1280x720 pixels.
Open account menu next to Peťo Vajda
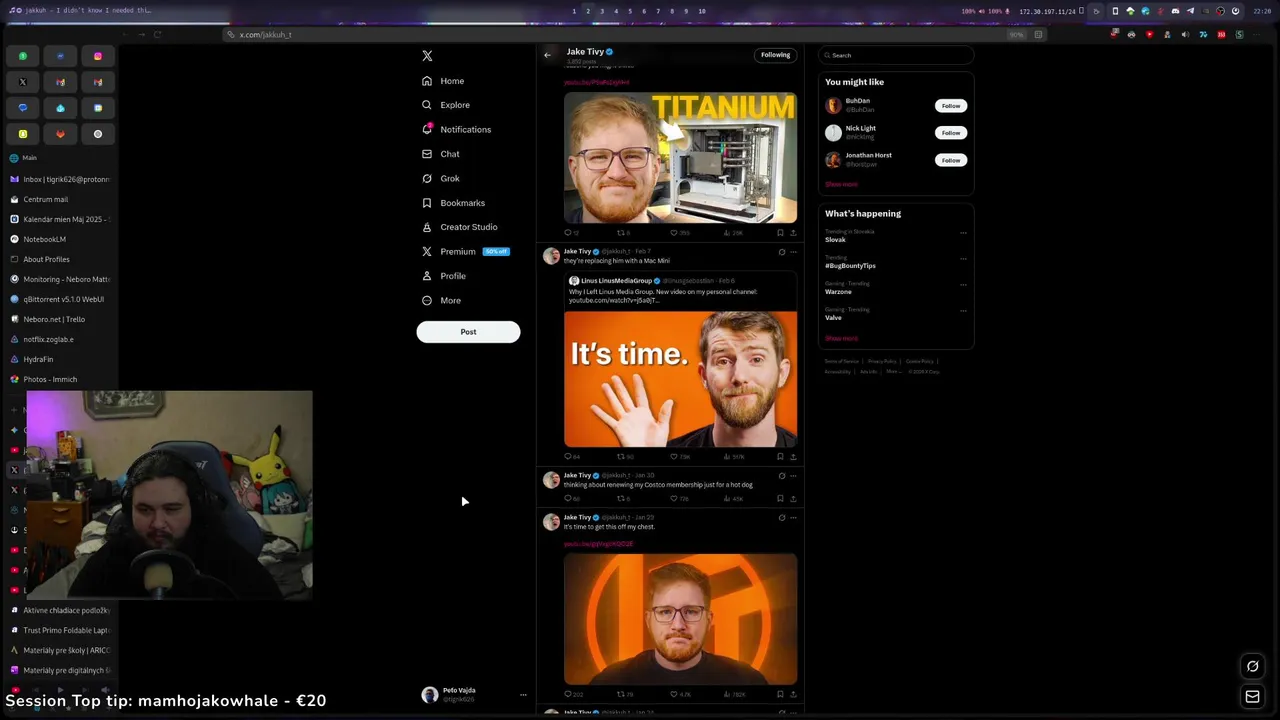(522, 695)
